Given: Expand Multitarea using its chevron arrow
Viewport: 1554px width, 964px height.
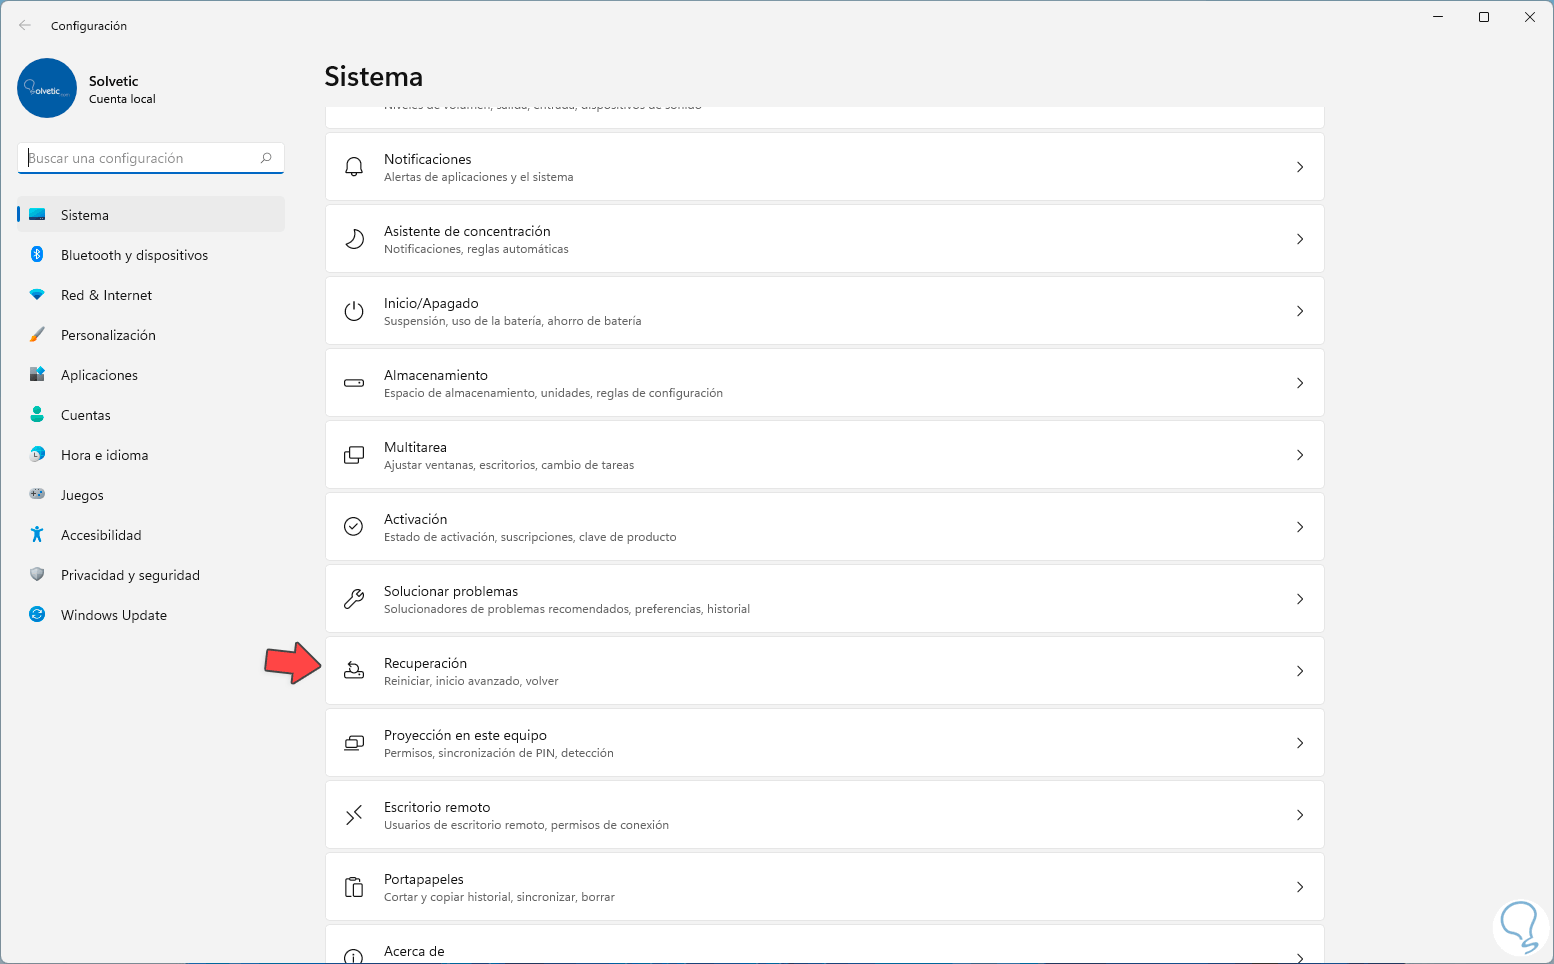Looking at the screenshot, I should click(x=1299, y=455).
